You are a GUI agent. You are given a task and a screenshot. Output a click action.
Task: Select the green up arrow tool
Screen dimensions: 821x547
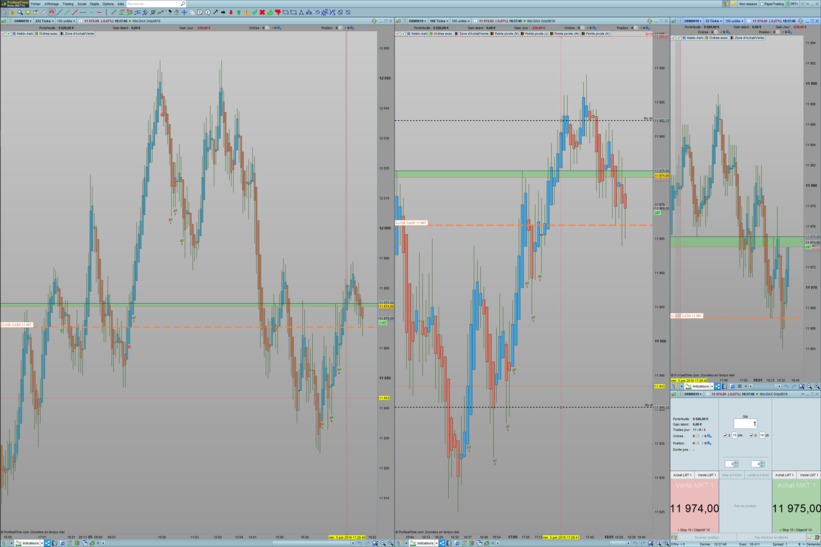click(x=239, y=12)
